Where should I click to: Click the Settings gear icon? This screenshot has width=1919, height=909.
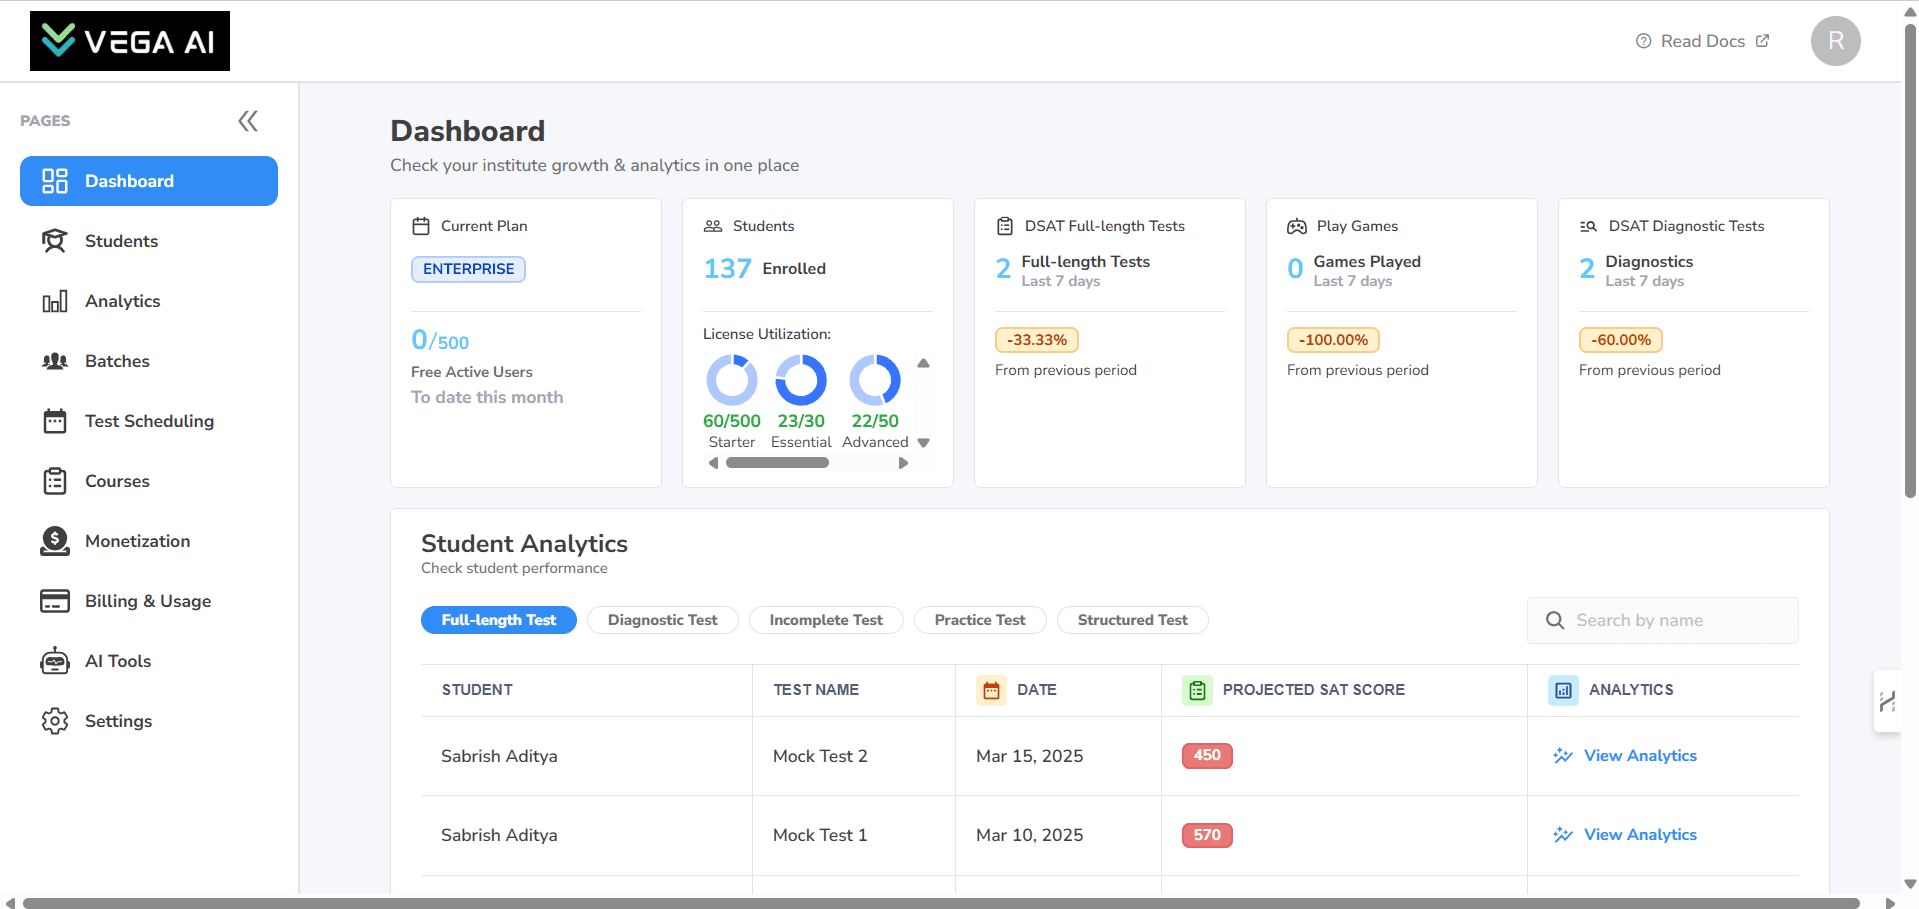pyautogui.click(x=55, y=721)
